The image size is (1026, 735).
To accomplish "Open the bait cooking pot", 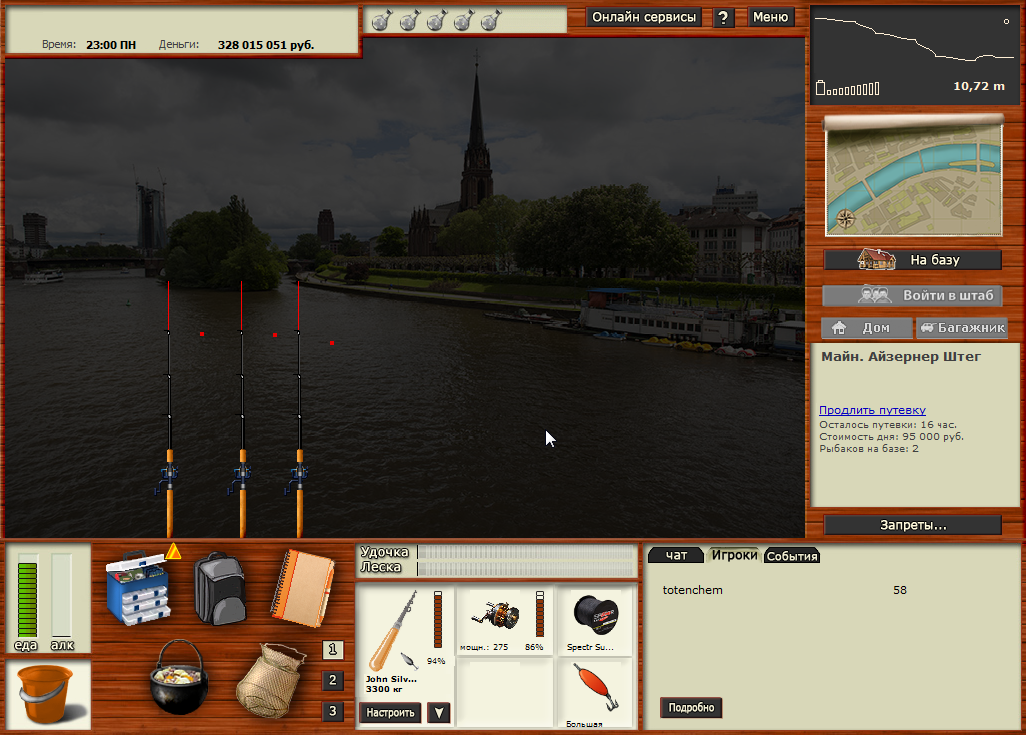I will point(179,677).
